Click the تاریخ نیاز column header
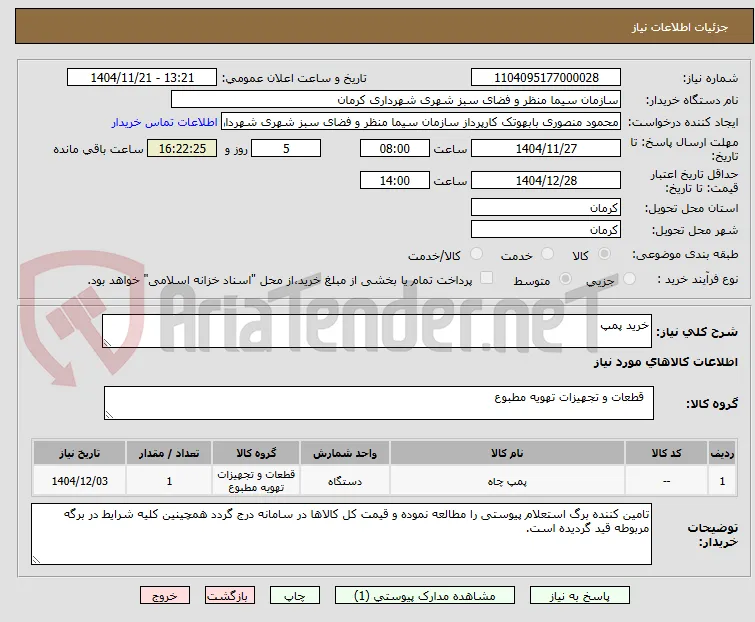Image resolution: width=755 pixels, height=622 pixels. pos(79,453)
